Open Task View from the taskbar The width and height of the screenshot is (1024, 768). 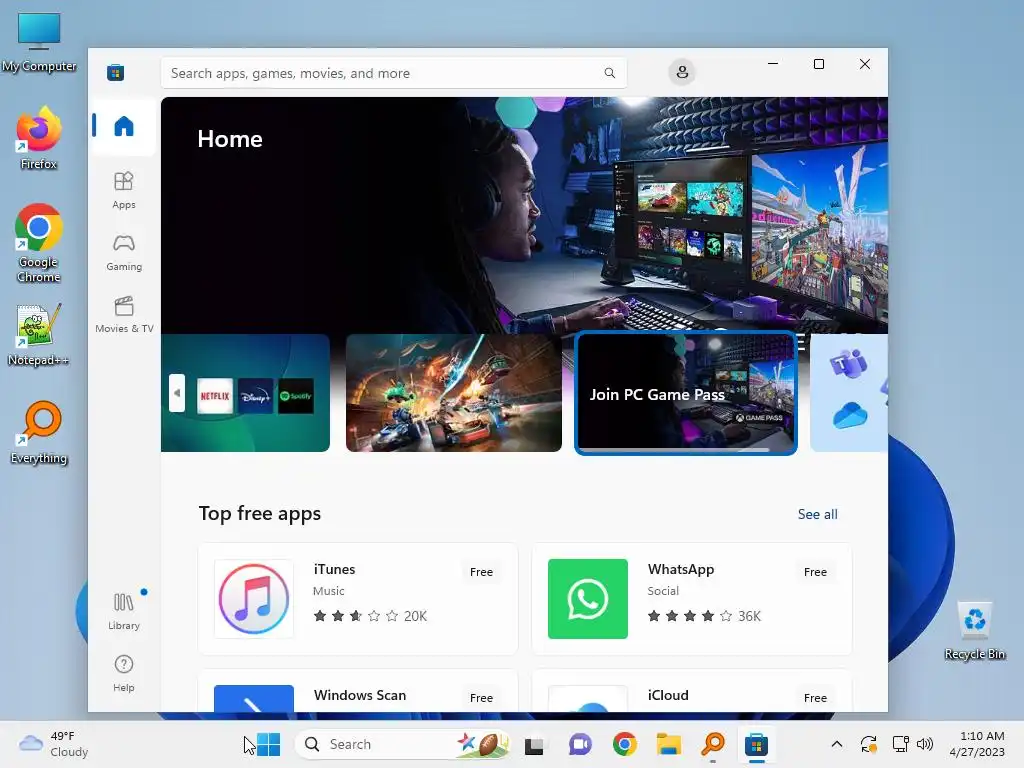pyautogui.click(x=534, y=744)
